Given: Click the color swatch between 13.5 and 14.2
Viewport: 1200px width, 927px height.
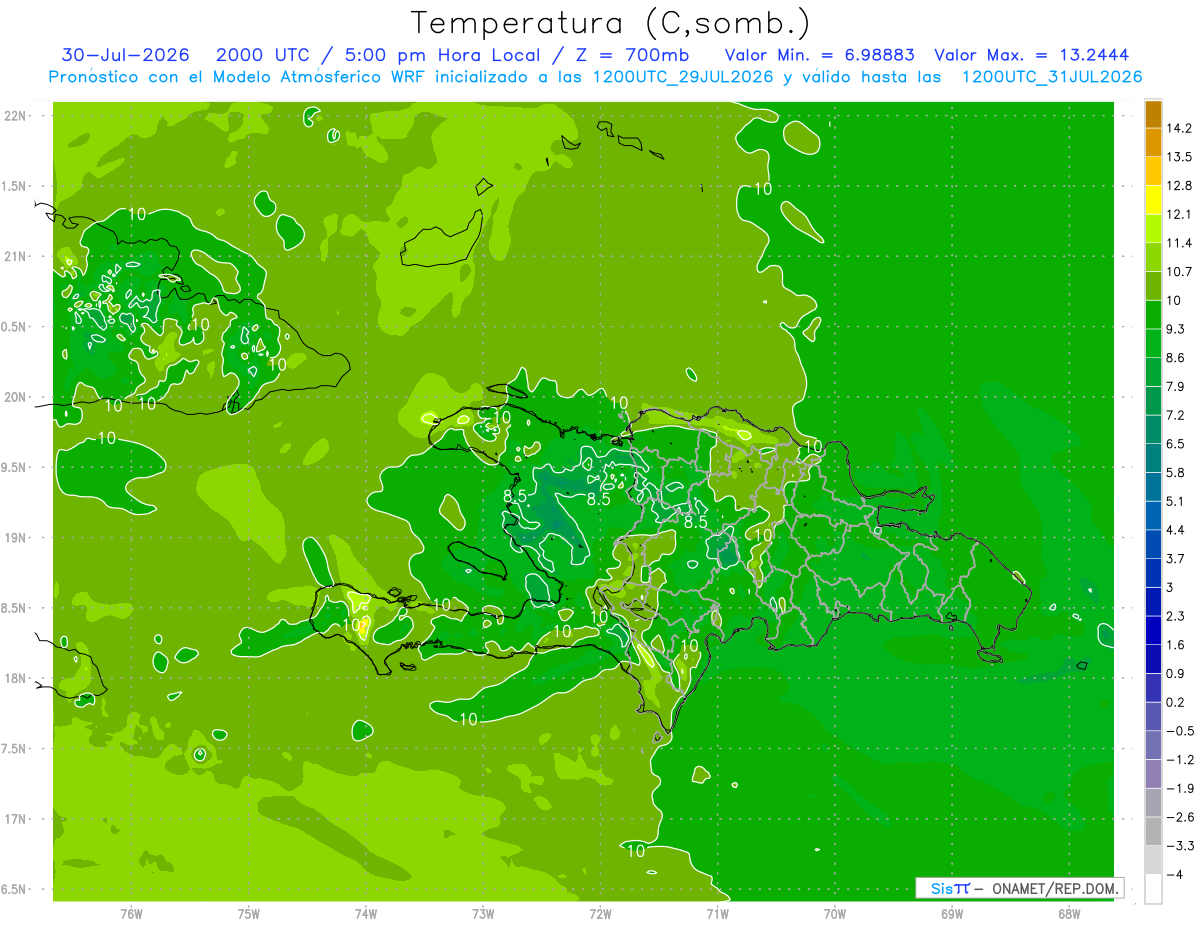Looking at the screenshot, I should coord(1153,143).
